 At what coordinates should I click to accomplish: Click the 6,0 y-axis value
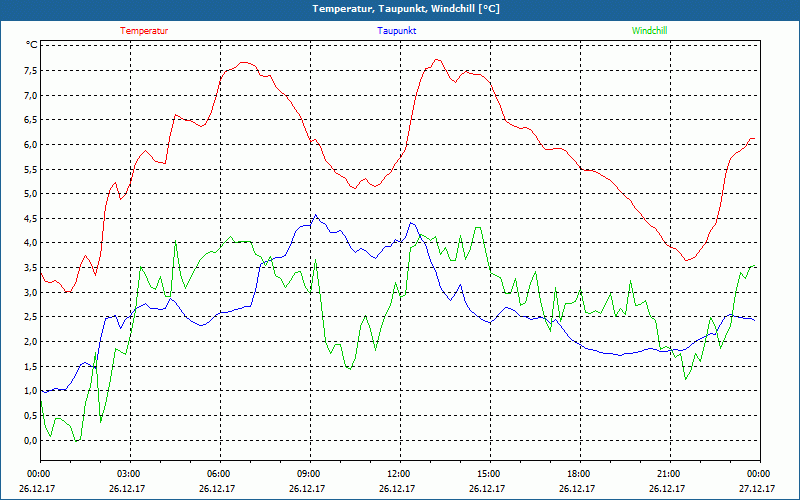pyautogui.click(x=31, y=145)
